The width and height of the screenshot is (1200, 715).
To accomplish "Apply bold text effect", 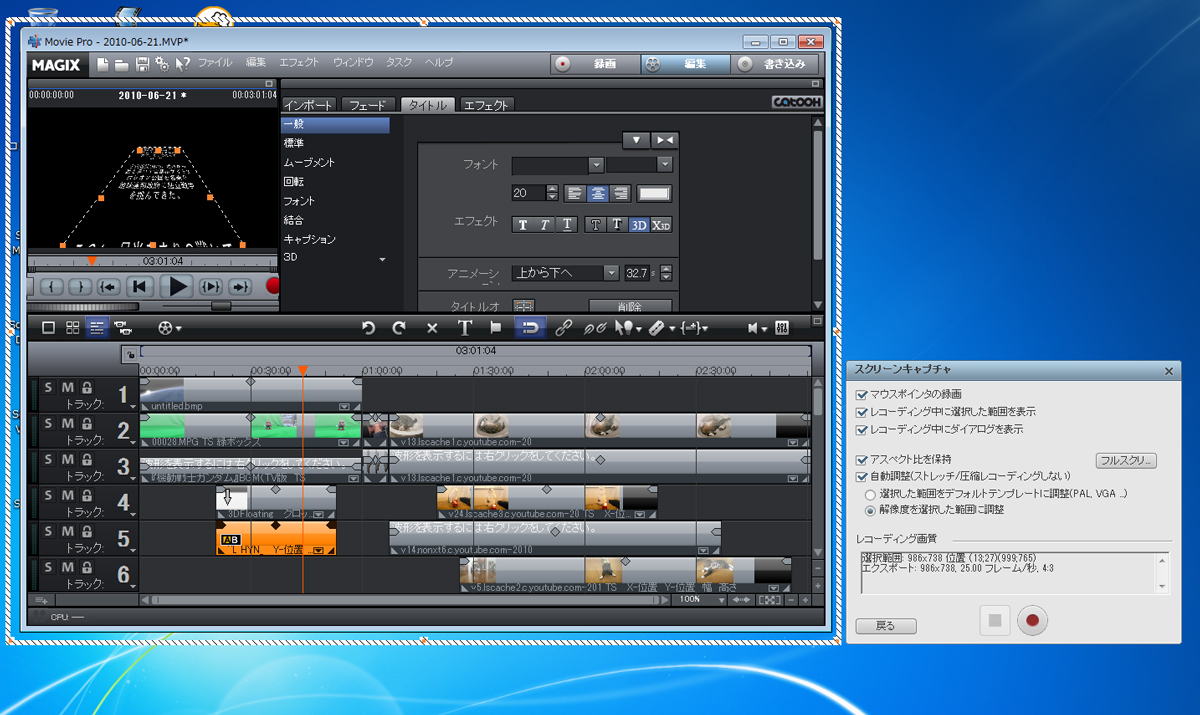I will click(x=522, y=225).
